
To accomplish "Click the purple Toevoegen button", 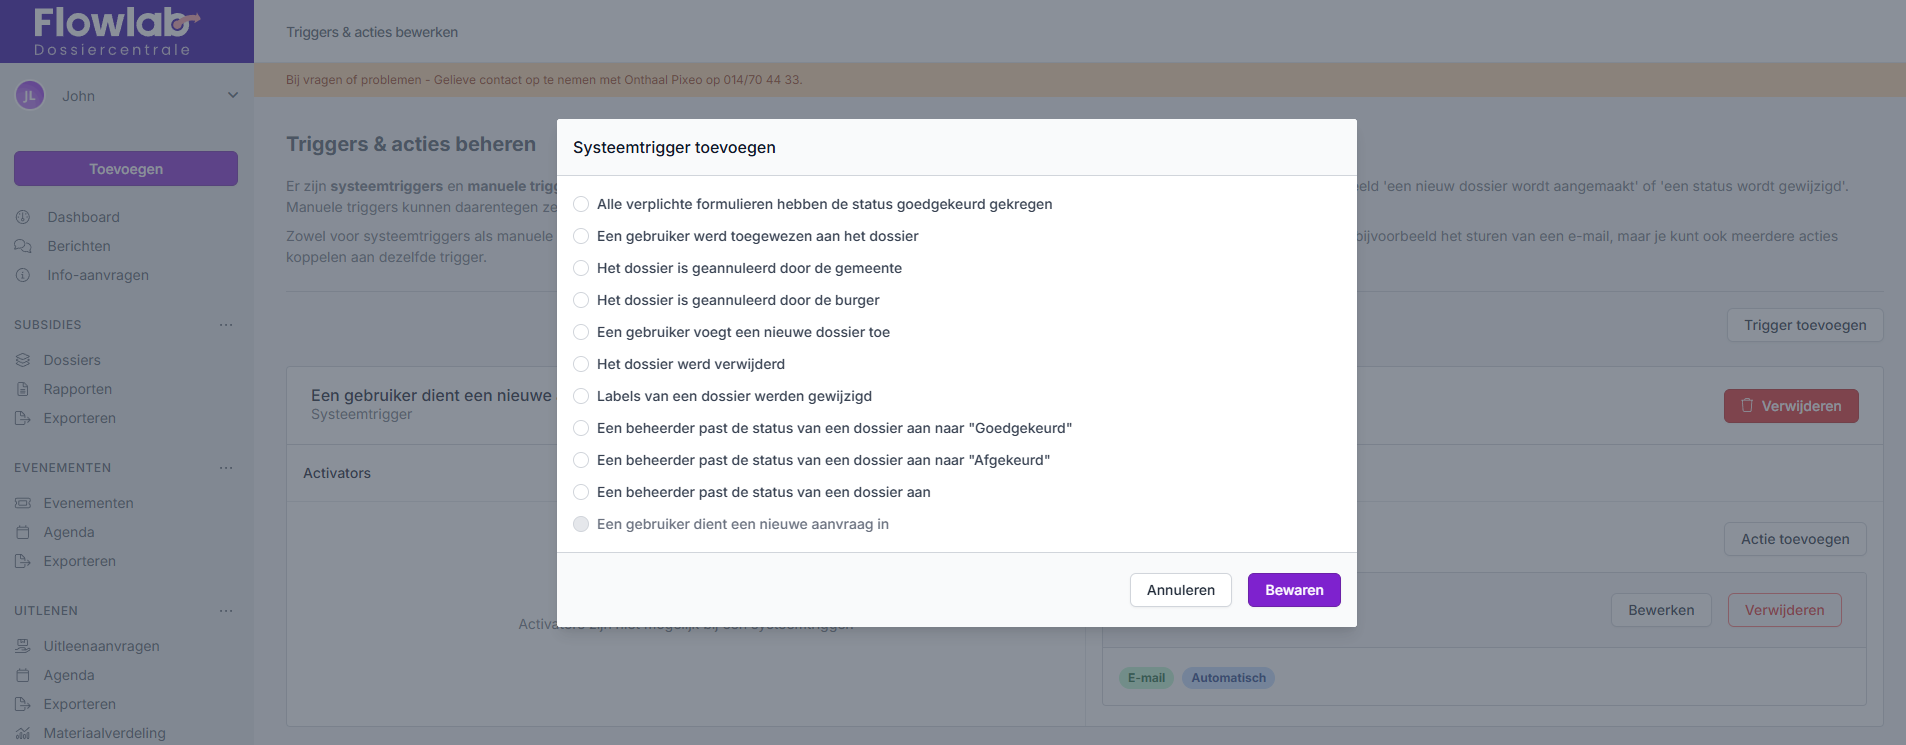I will point(126,169).
